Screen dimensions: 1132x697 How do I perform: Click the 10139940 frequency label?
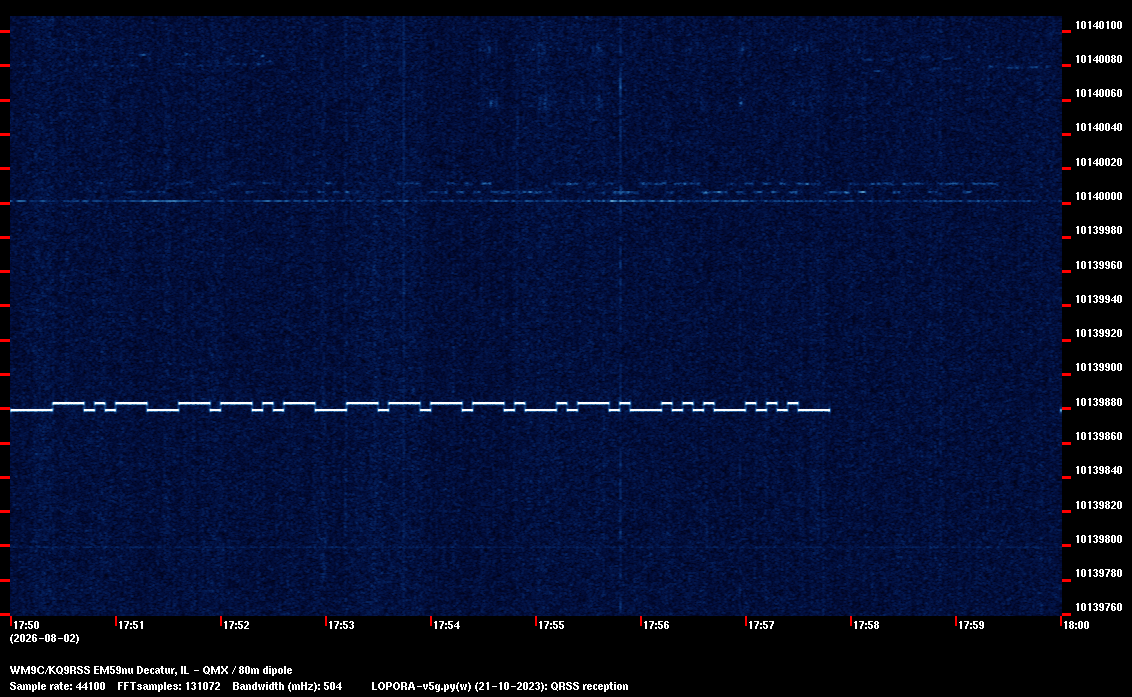pyautogui.click(x=1098, y=299)
